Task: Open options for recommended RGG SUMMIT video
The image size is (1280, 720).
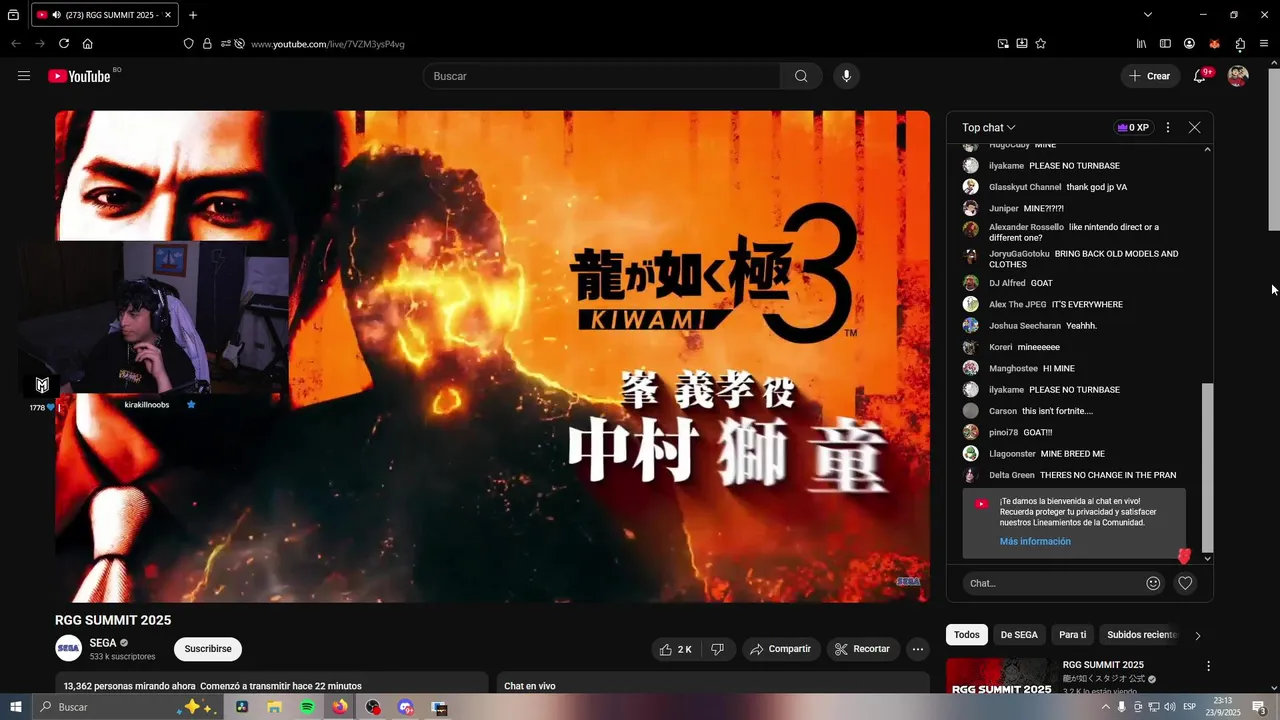Action: (1208, 666)
